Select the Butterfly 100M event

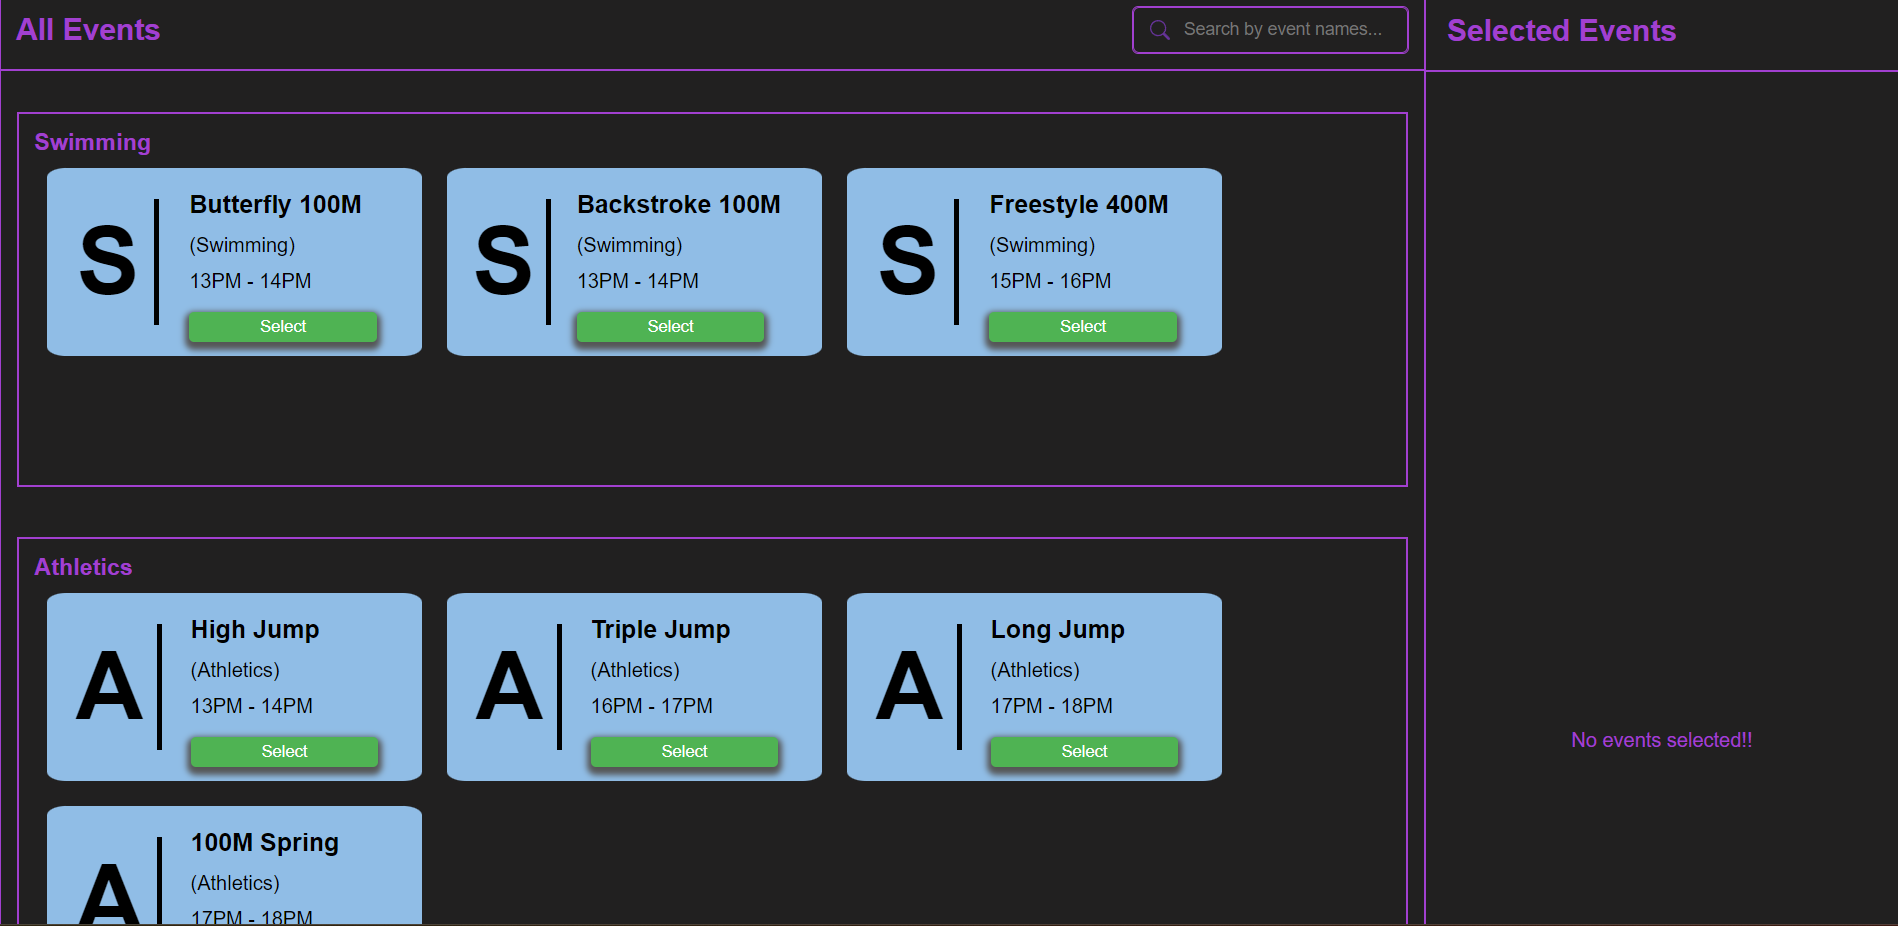point(283,327)
